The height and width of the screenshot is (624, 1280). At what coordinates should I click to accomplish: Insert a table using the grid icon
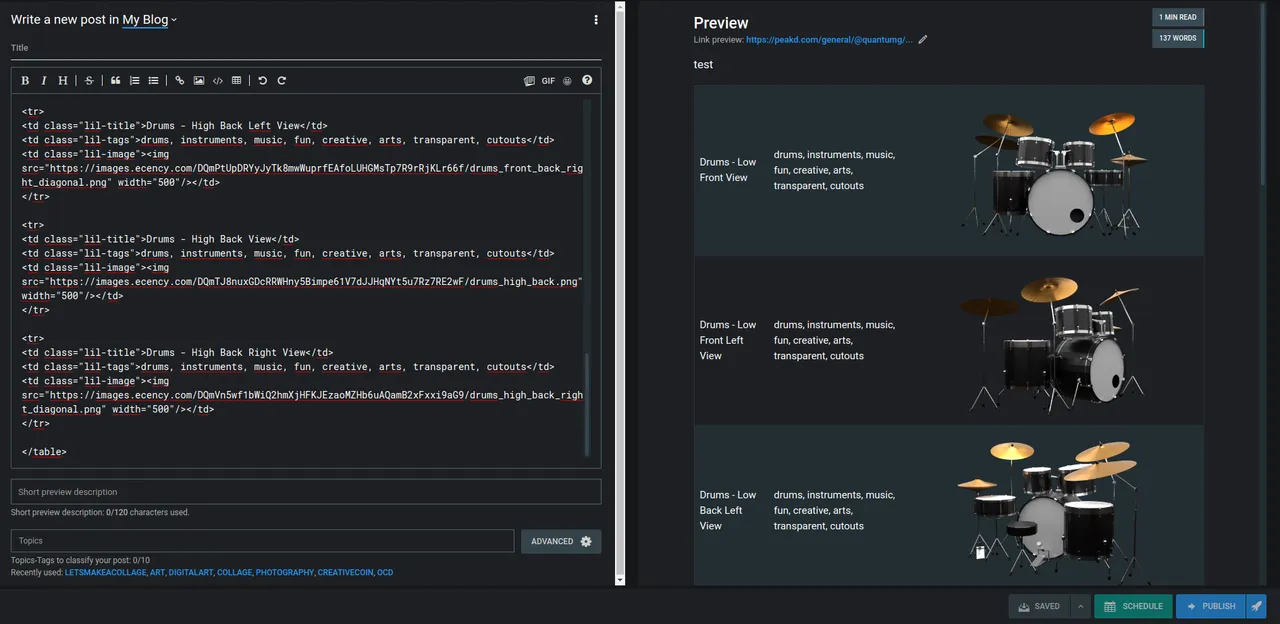(236, 81)
